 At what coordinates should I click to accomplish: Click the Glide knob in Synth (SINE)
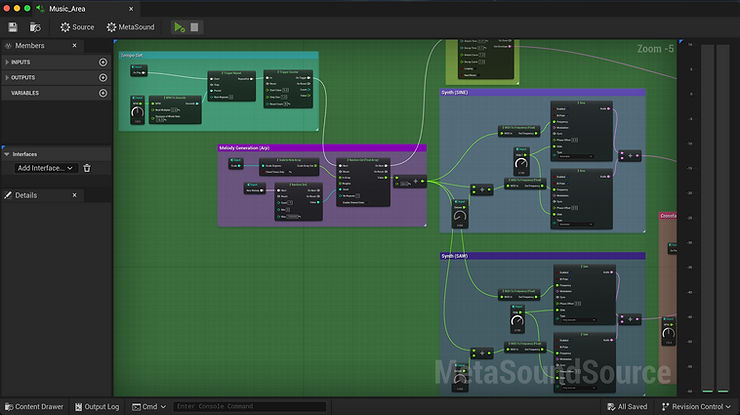tap(521, 163)
